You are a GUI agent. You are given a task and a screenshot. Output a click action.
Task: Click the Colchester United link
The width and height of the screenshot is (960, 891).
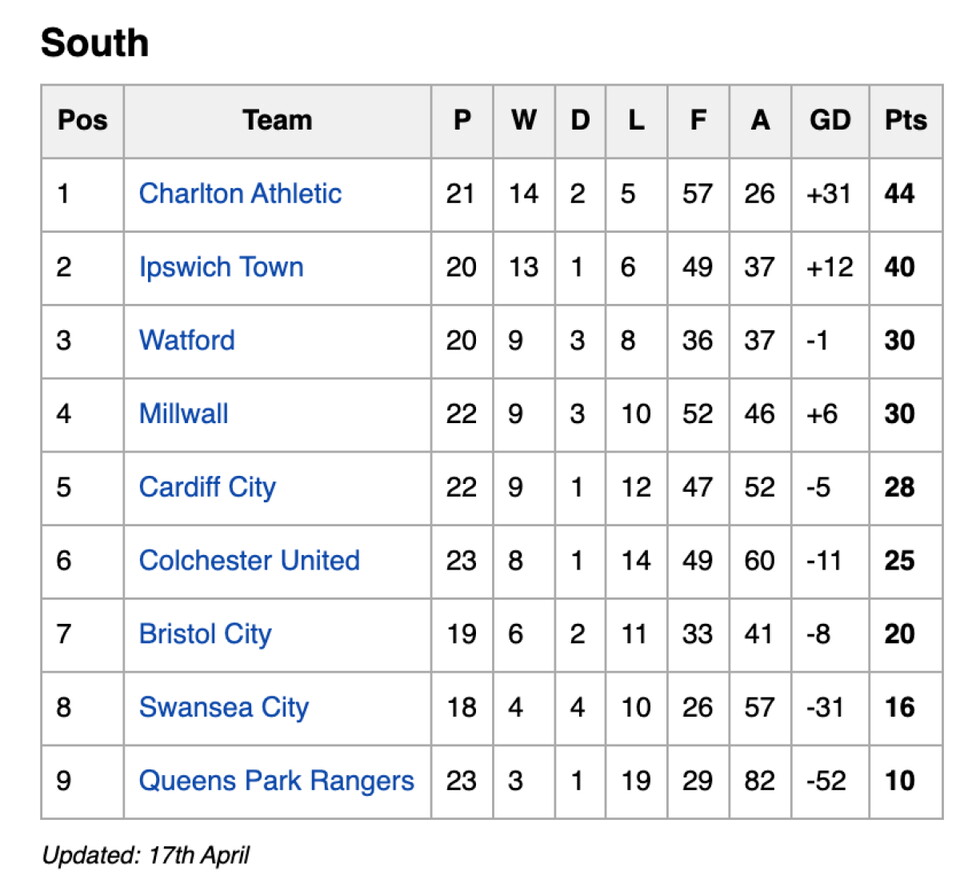[249, 560]
